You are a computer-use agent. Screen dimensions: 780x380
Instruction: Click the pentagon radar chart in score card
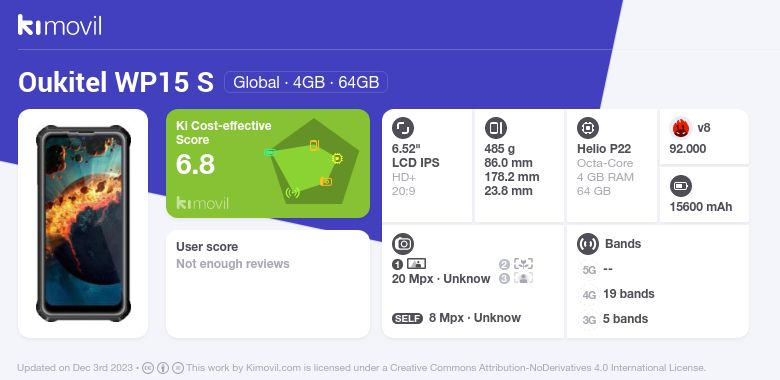tap(313, 162)
